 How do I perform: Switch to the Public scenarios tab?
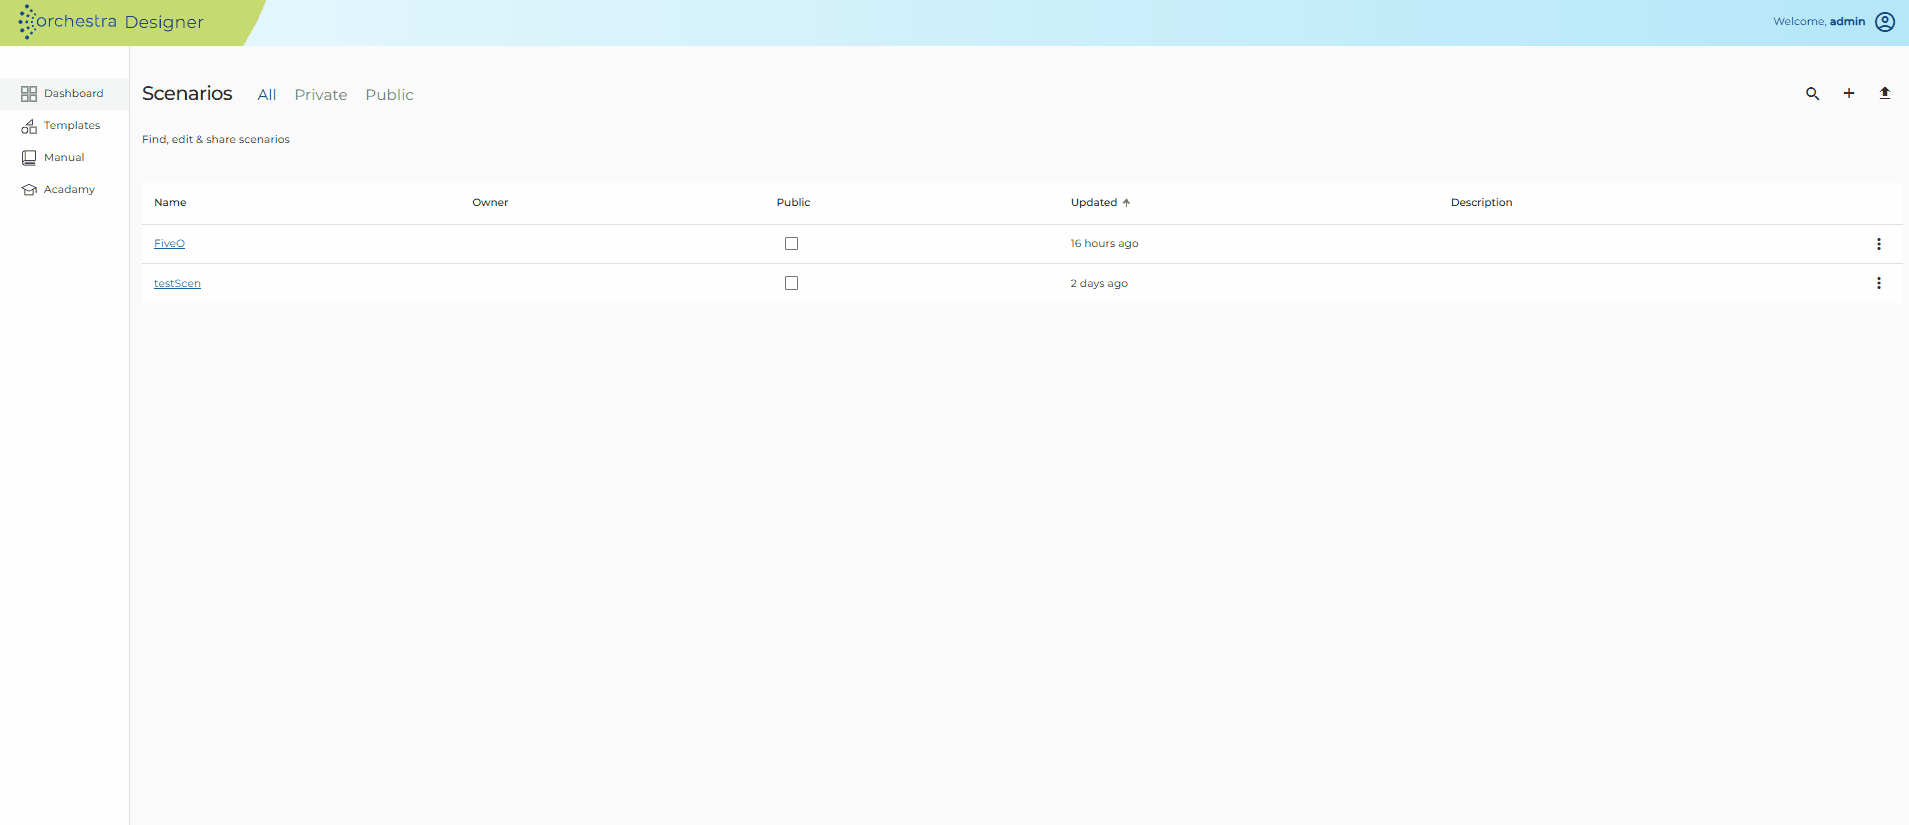[389, 95]
